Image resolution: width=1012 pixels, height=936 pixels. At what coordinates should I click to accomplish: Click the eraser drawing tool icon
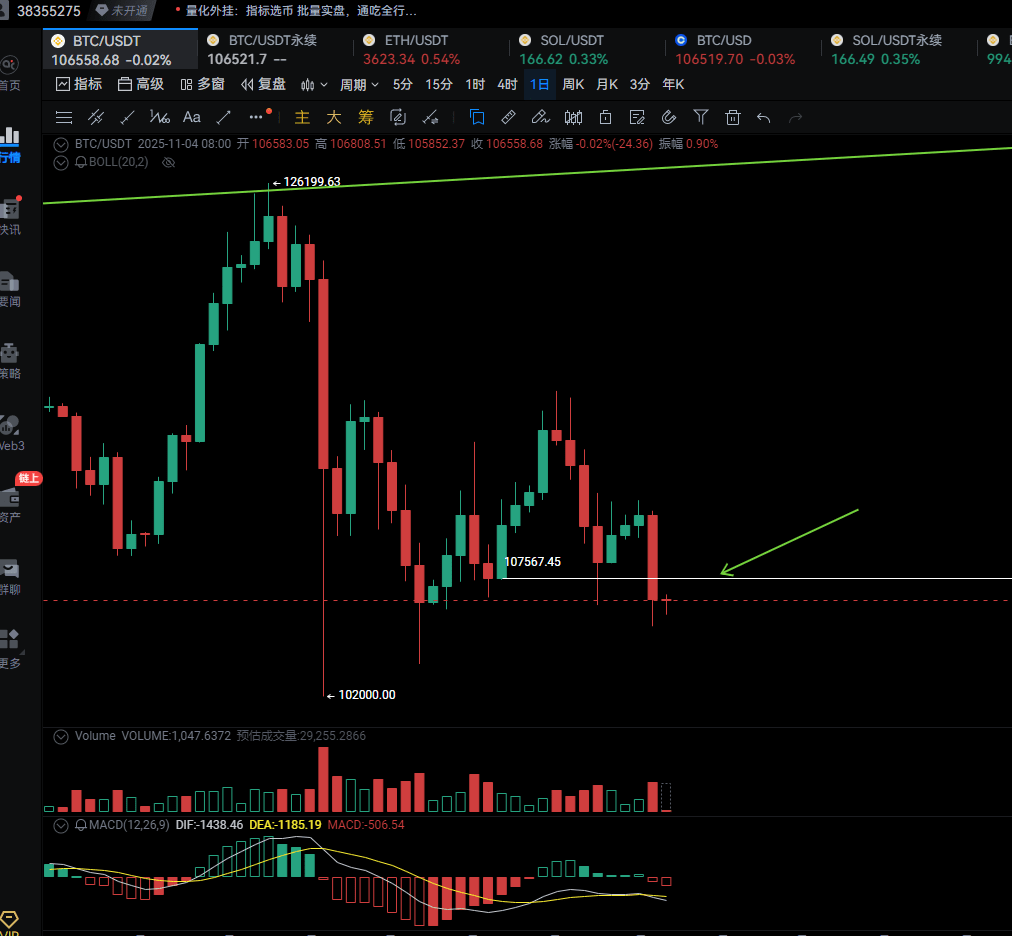tap(540, 117)
